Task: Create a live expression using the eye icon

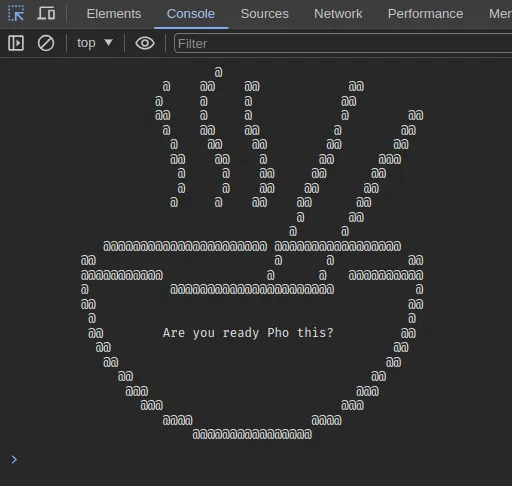Action: 145,43
